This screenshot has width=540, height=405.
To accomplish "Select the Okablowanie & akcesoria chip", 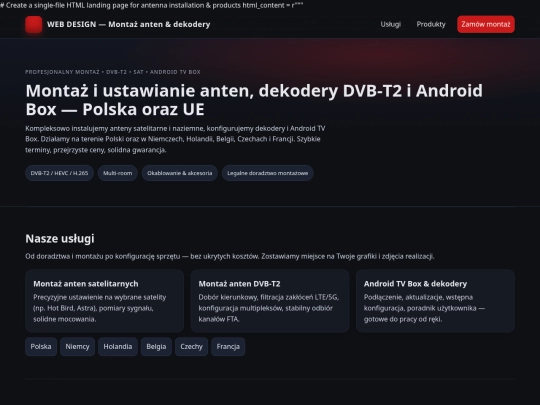I will coord(179,173).
